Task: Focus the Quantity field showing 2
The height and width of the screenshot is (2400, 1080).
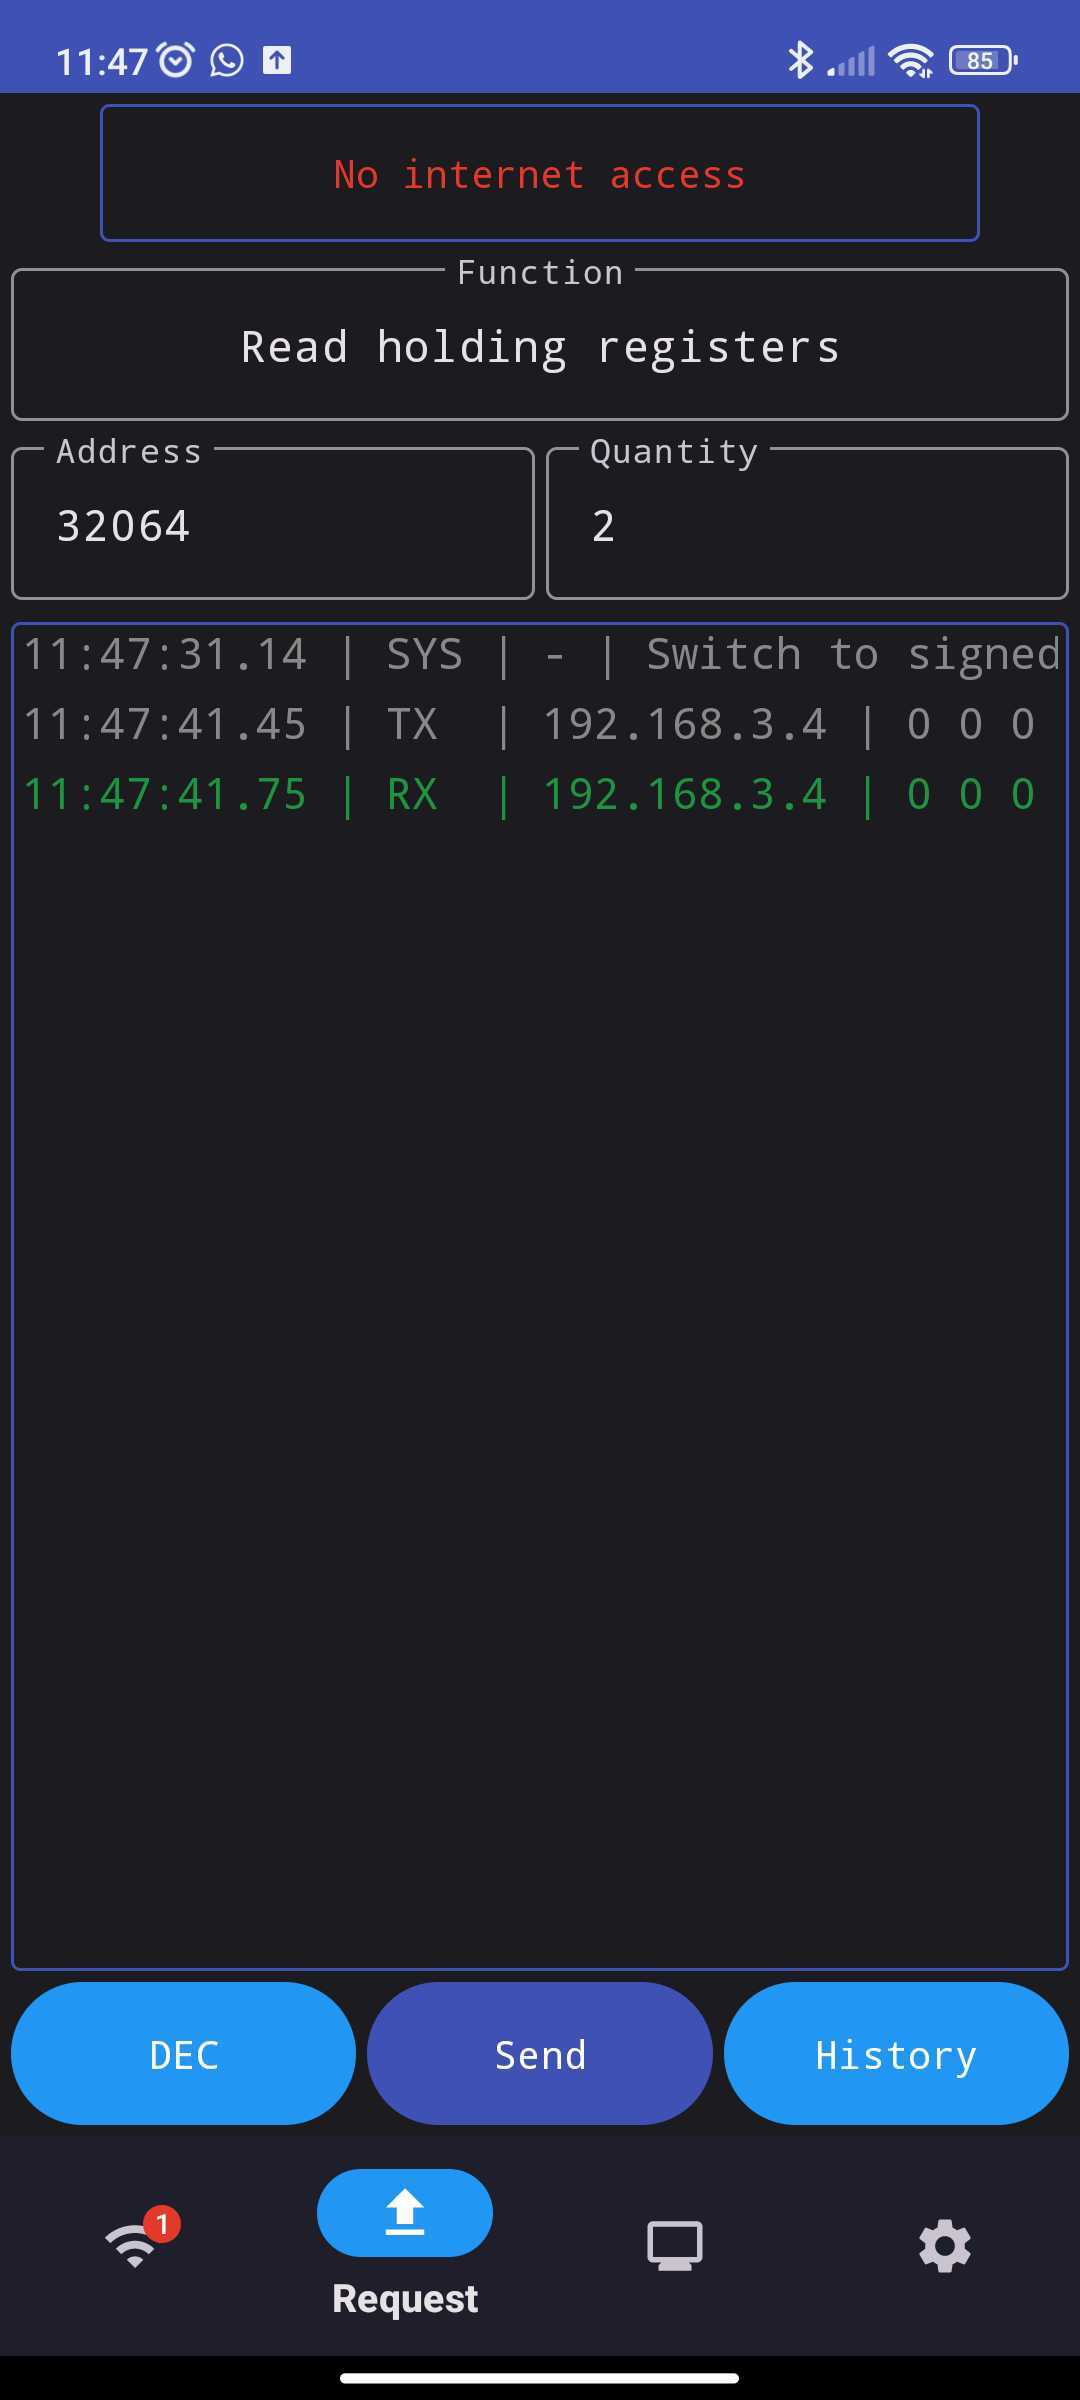Action: click(x=808, y=524)
